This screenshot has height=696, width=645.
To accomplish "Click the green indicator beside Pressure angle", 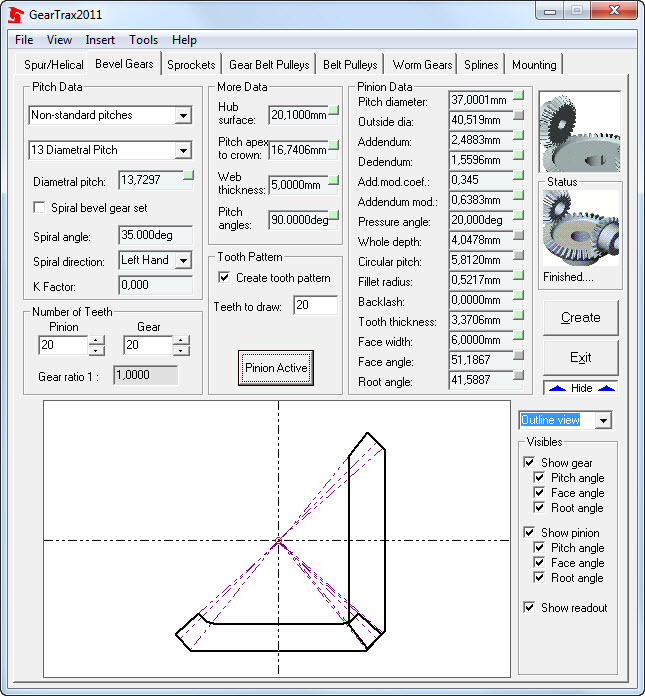I will tap(518, 215).
